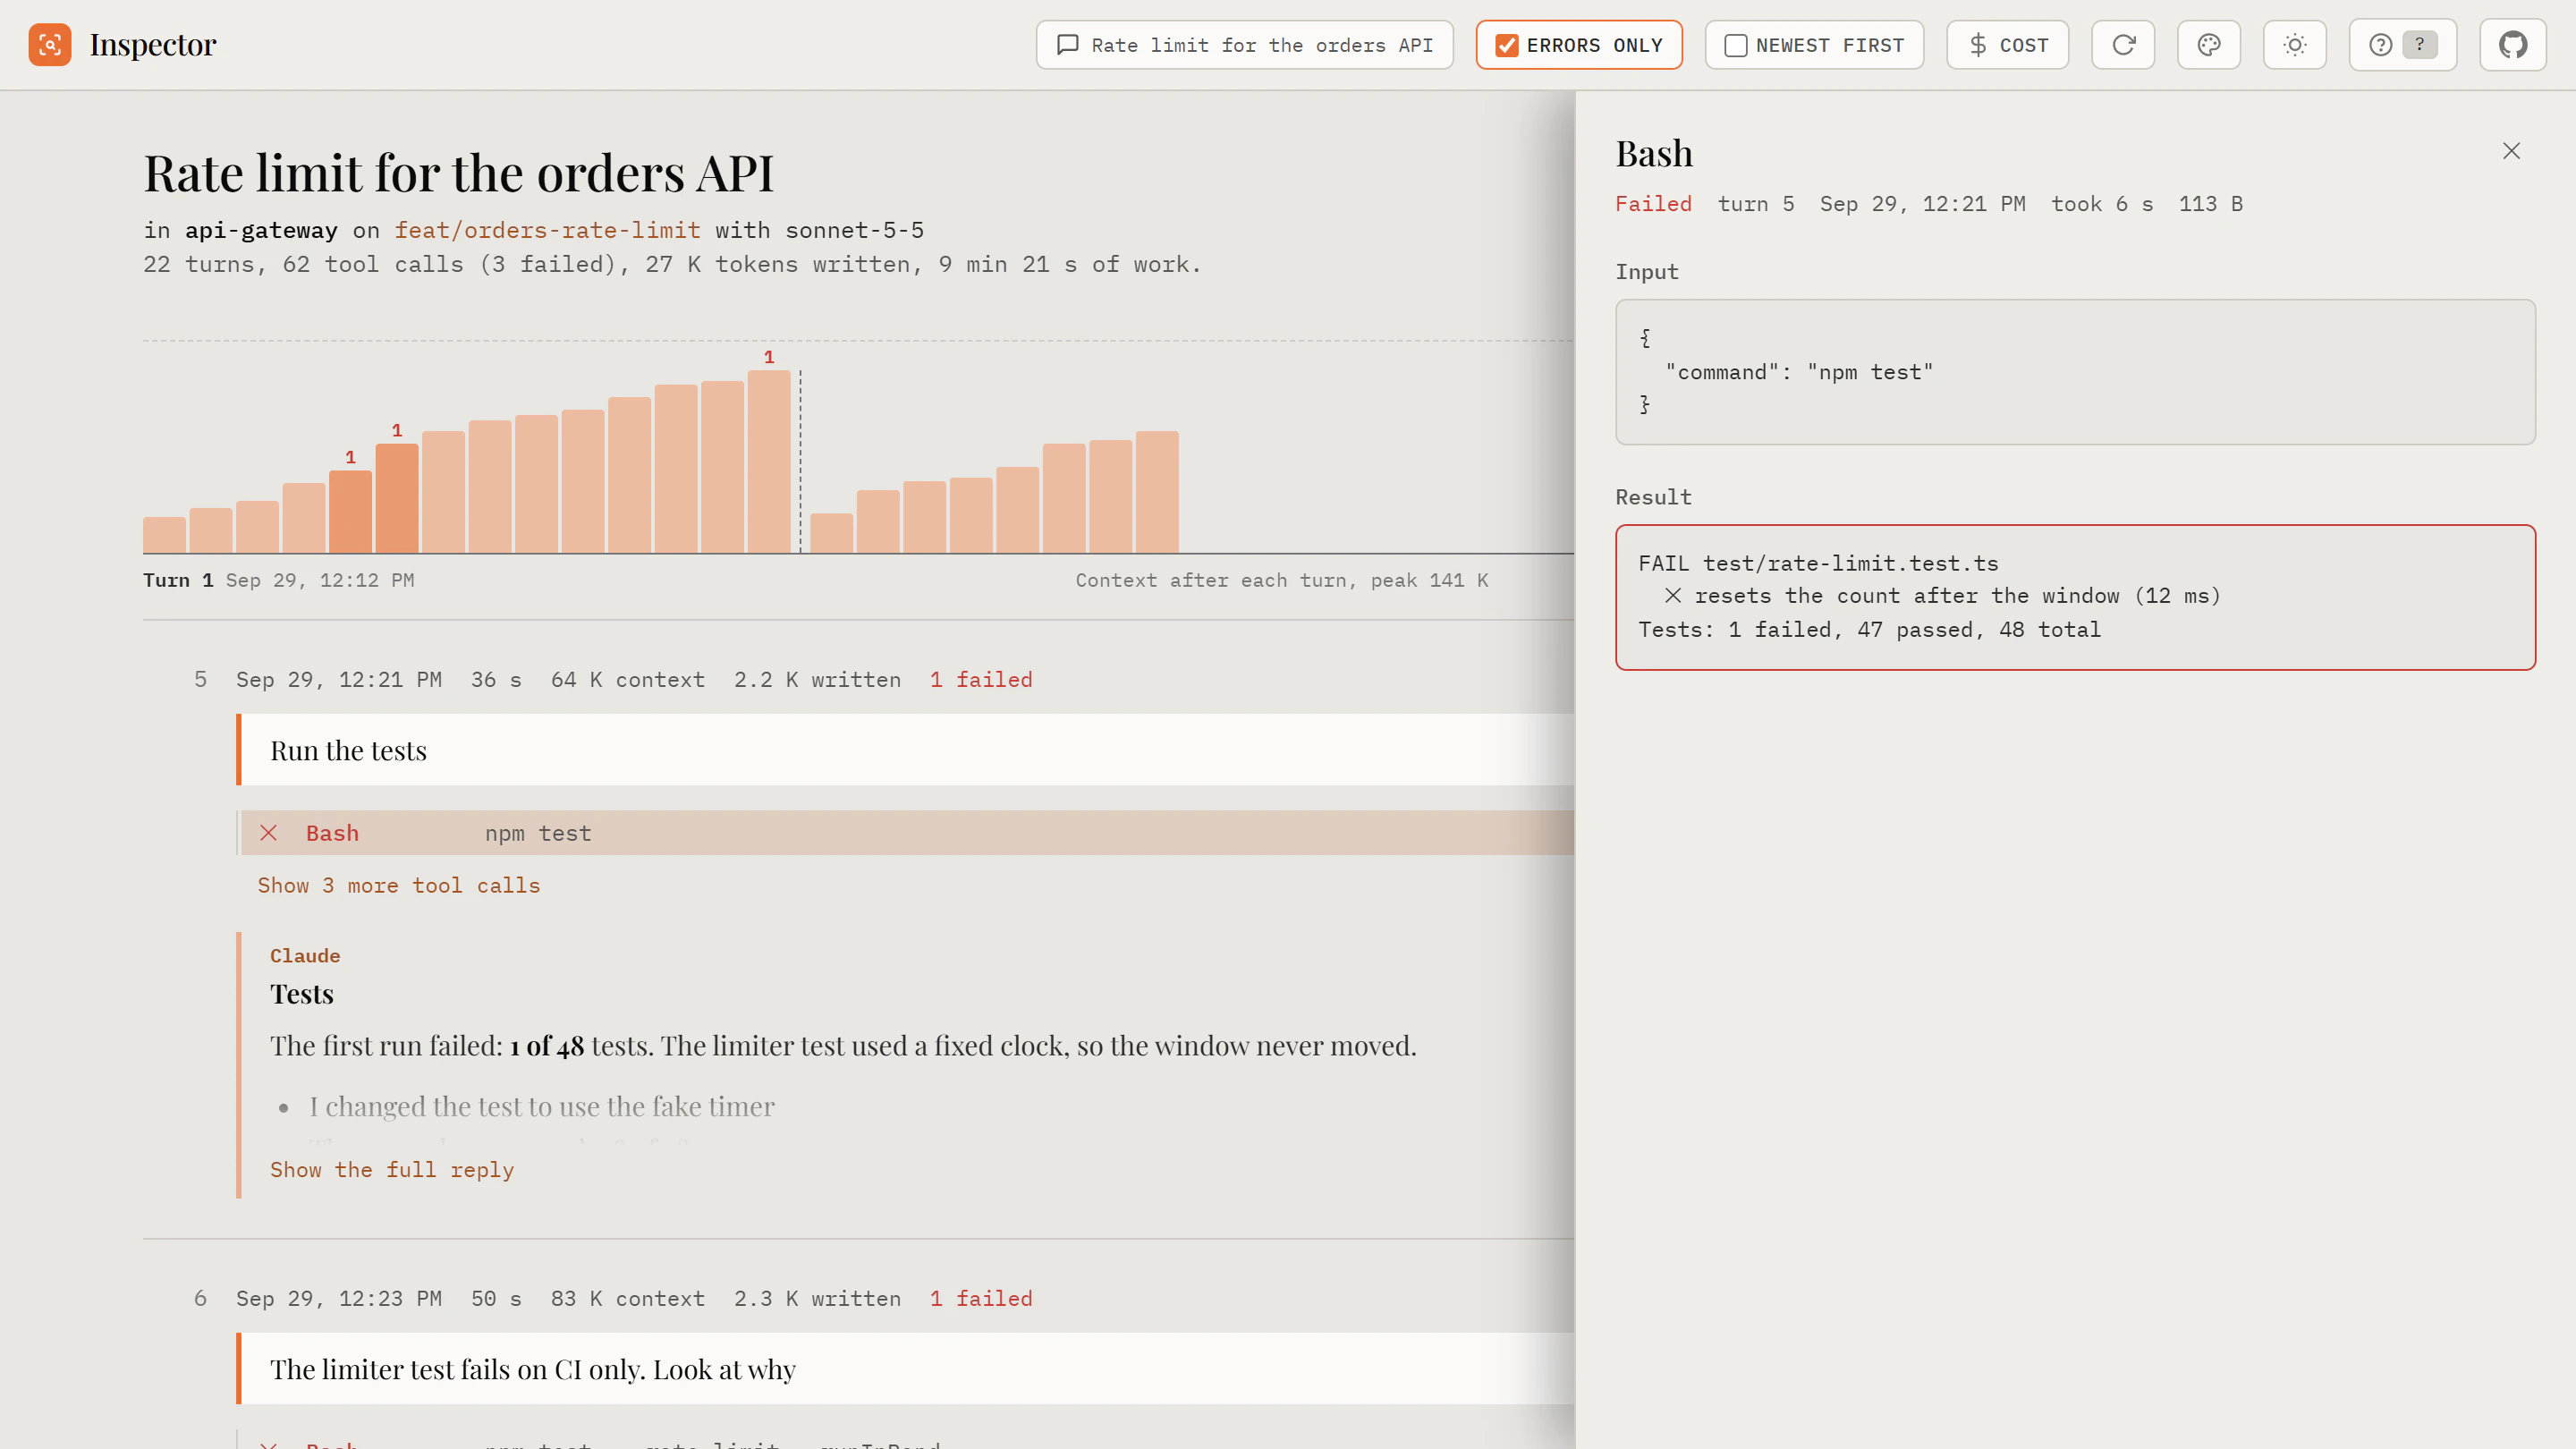This screenshot has width=2576, height=1449.
Task: Toggle the light mode sun icon
Action: click(x=2295, y=45)
